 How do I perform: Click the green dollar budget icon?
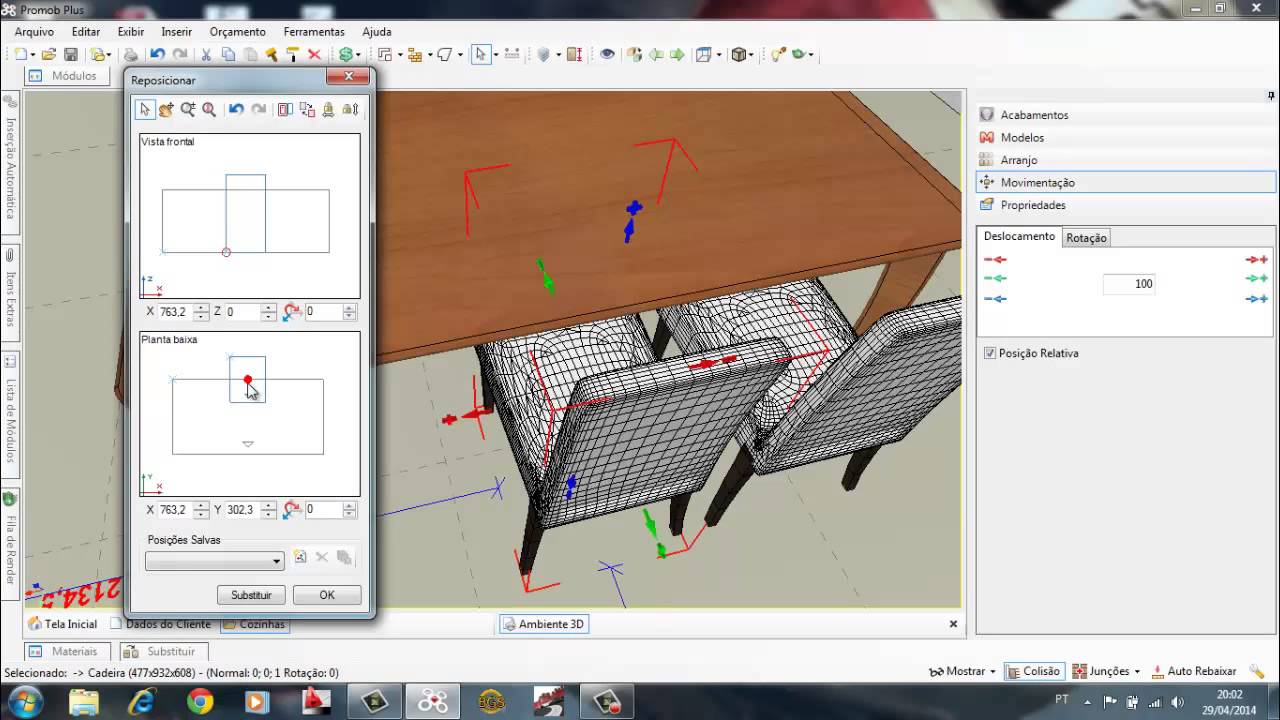(x=346, y=55)
